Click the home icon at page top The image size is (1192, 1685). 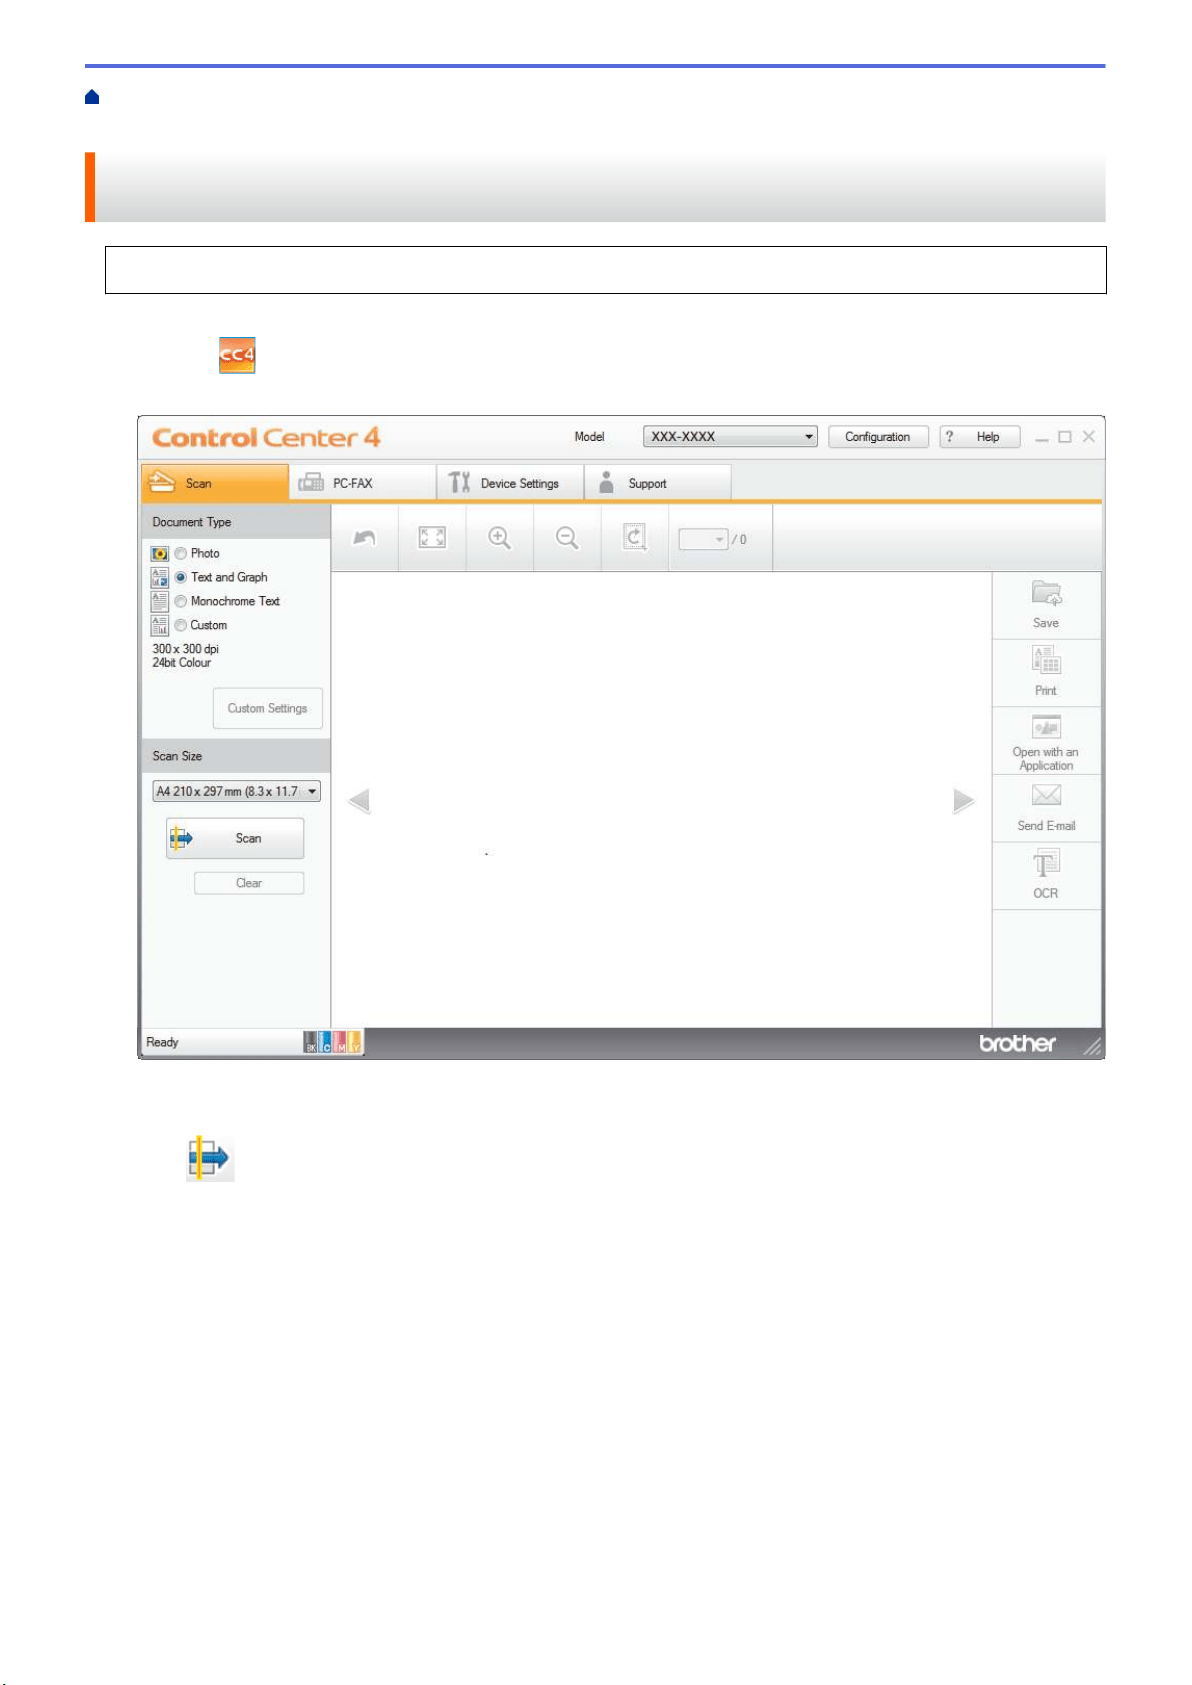(x=92, y=97)
